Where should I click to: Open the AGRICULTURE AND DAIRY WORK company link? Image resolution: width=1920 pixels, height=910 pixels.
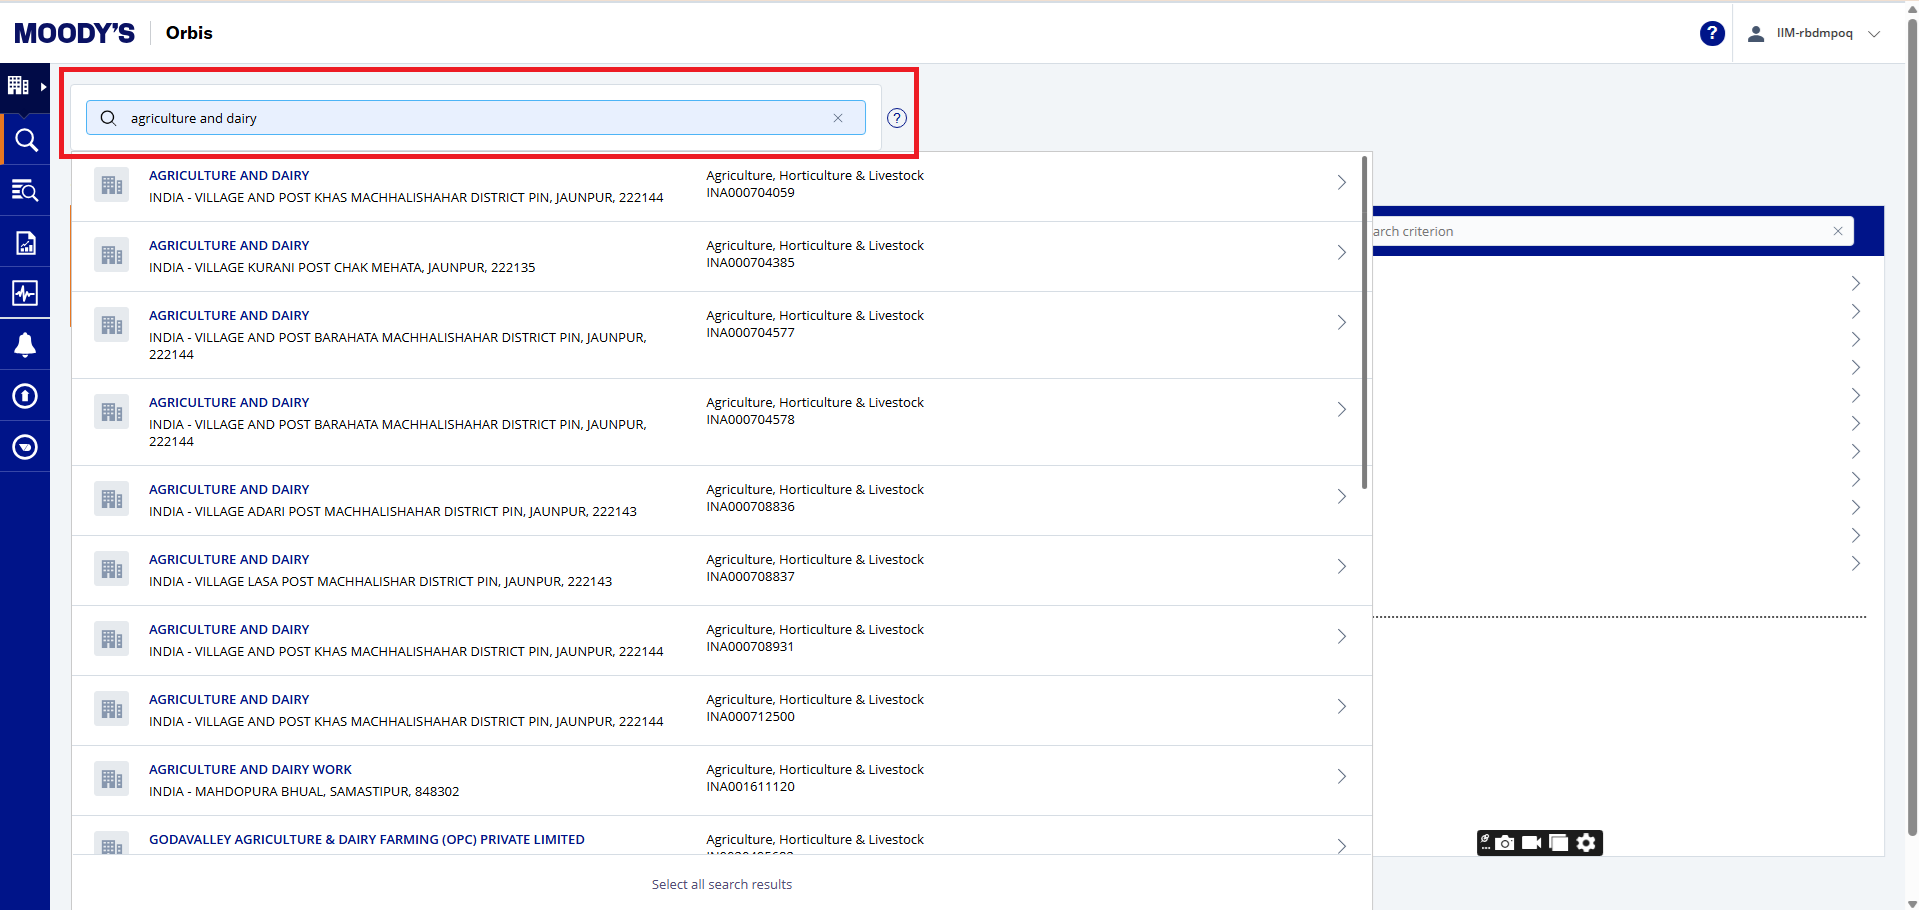(x=250, y=770)
